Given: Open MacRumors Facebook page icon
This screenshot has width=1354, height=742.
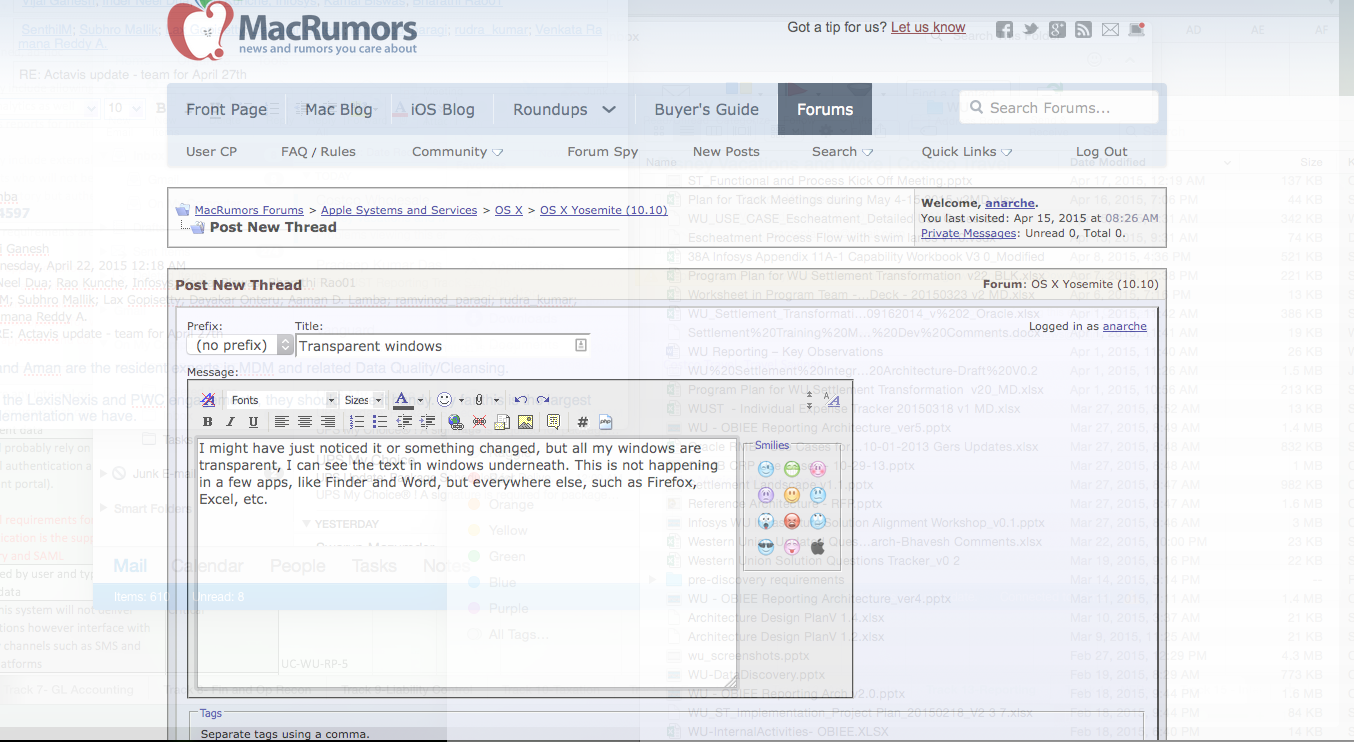Looking at the screenshot, I should [x=1005, y=29].
